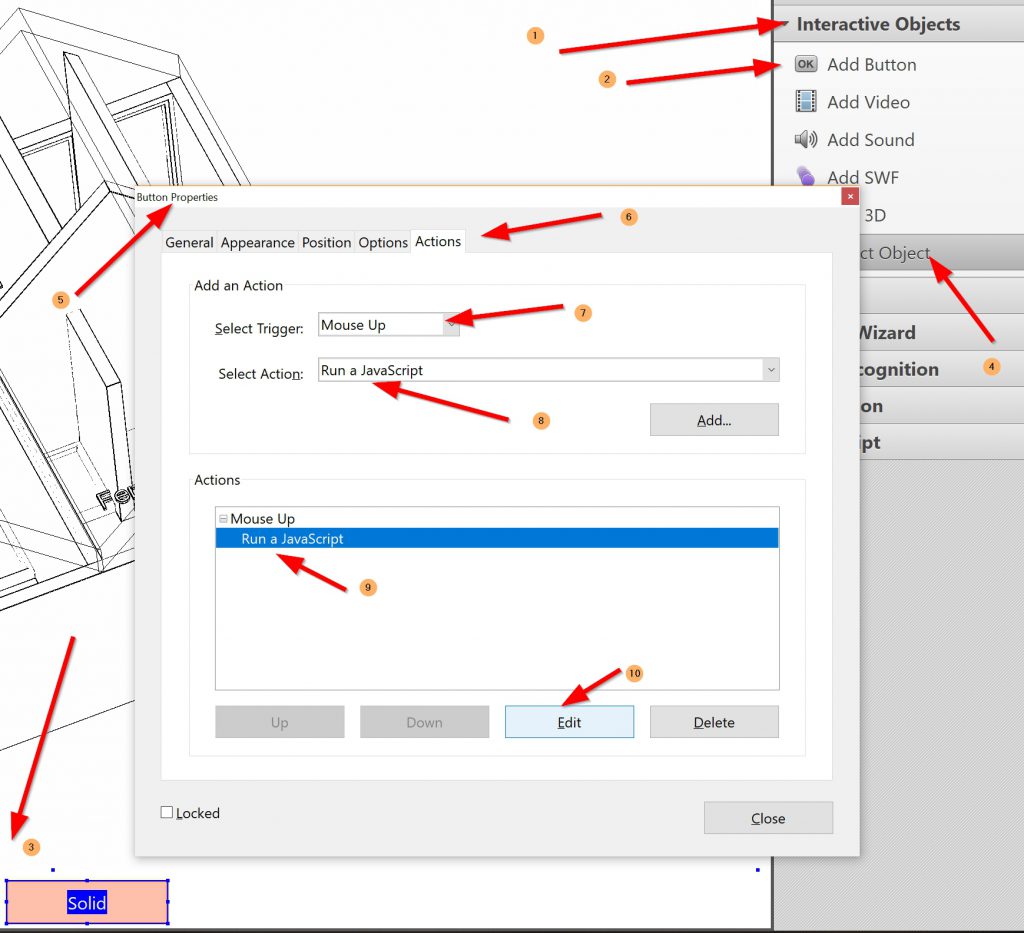Open the Options tab

pos(383,242)
